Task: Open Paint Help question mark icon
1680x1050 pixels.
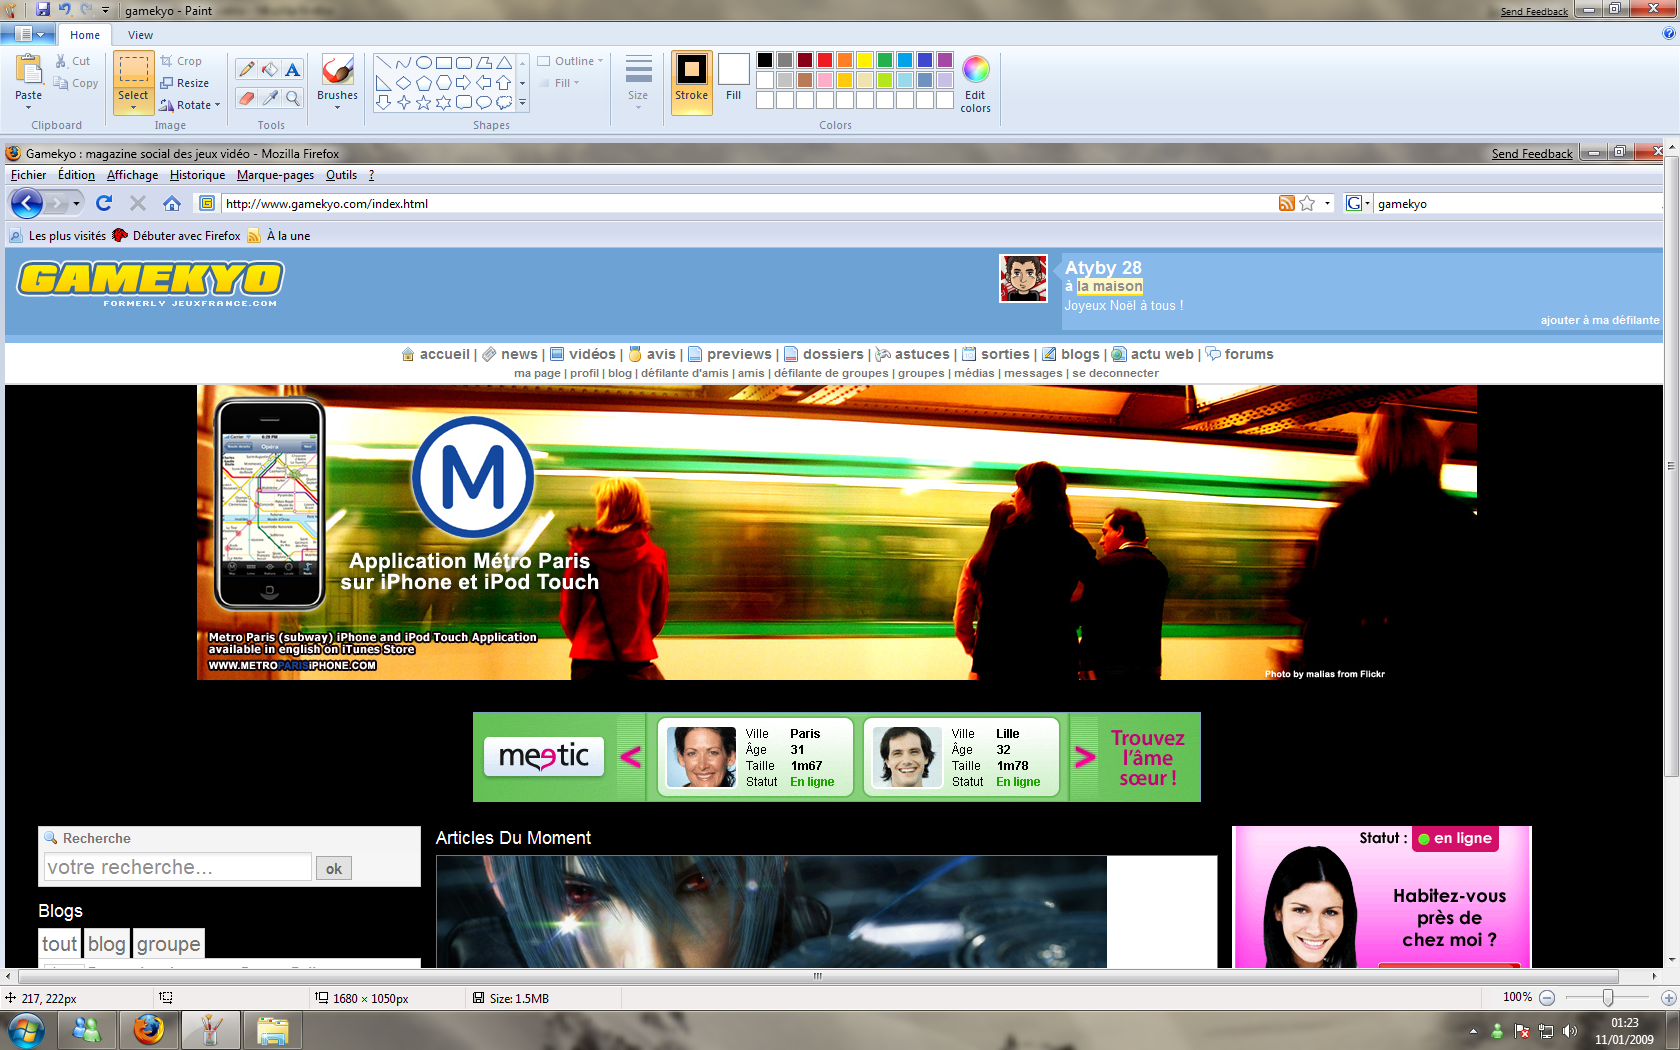Action: [1669, 34]
